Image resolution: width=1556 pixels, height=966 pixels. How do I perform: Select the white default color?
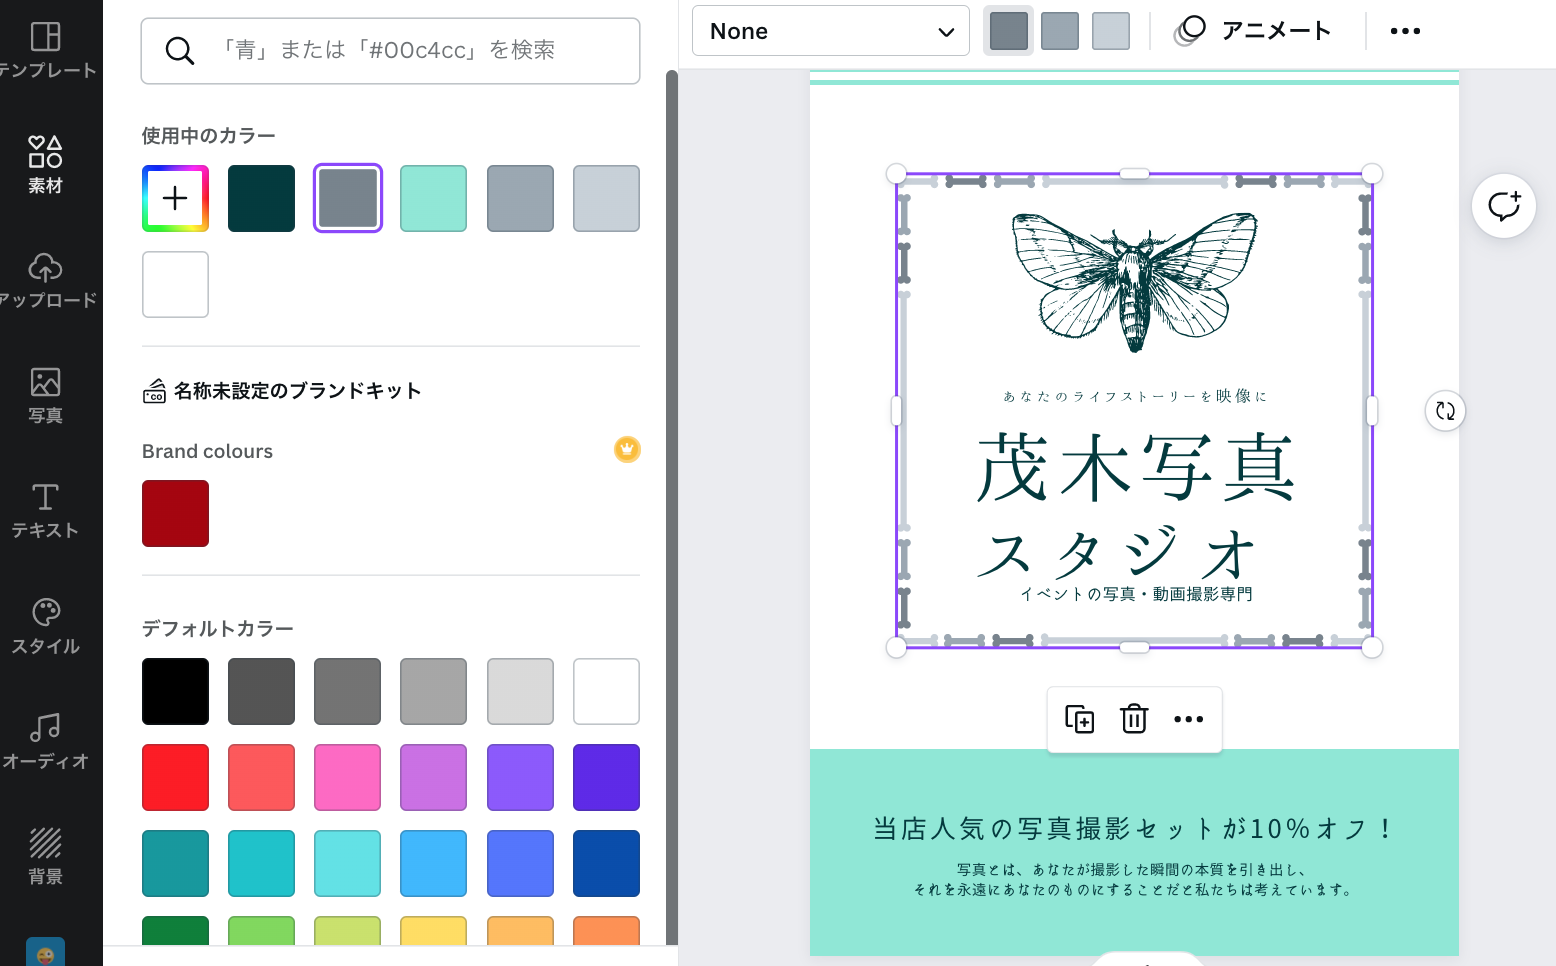coord(606,691)
